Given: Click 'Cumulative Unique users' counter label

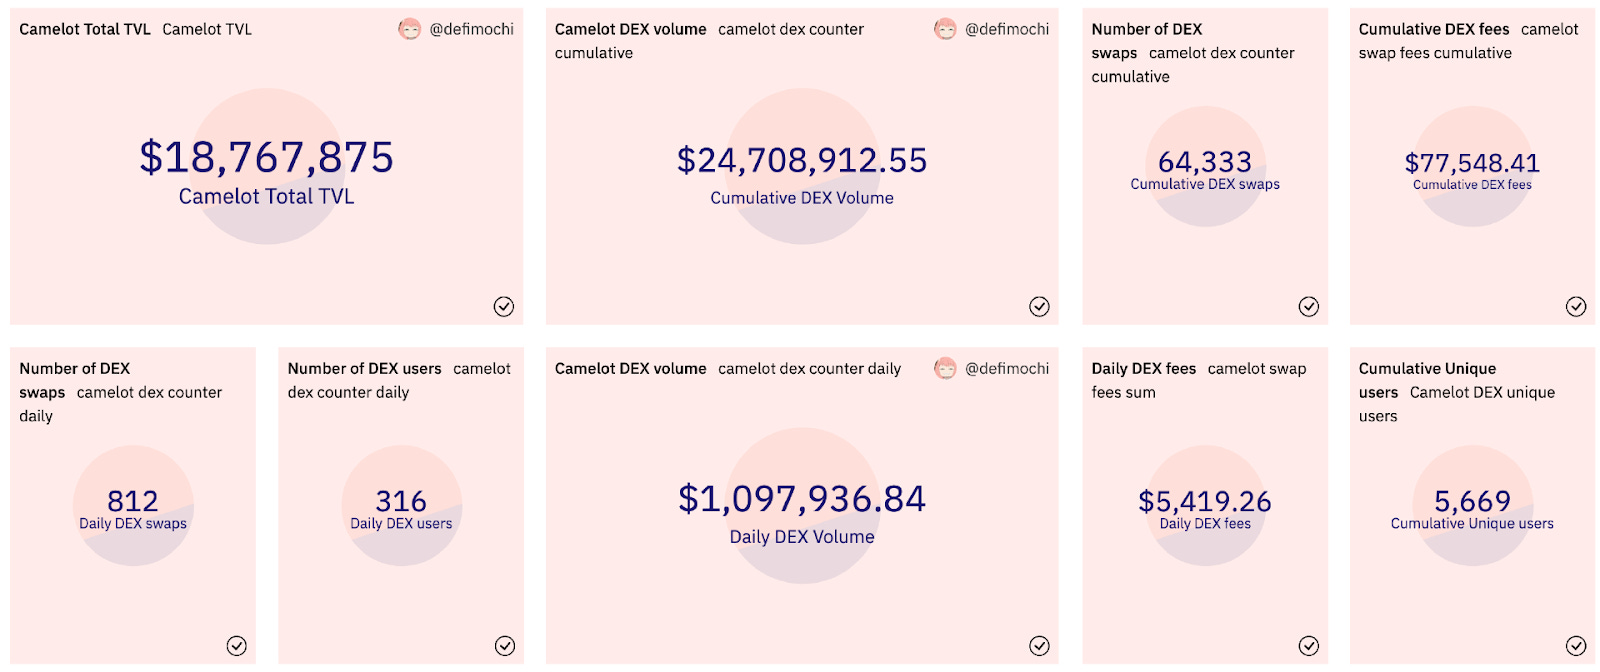Looking at the screenshot, I should (1472, 524).
